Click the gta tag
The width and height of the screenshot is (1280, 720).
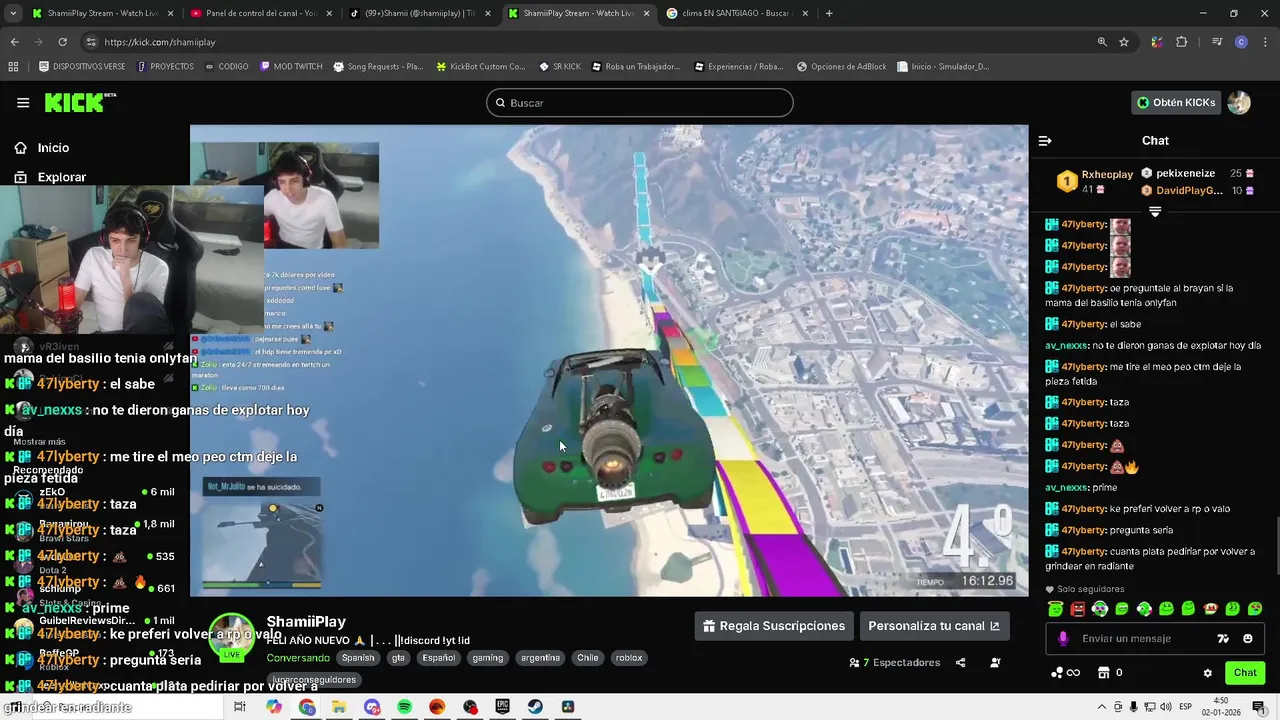(x=398, y=658)
